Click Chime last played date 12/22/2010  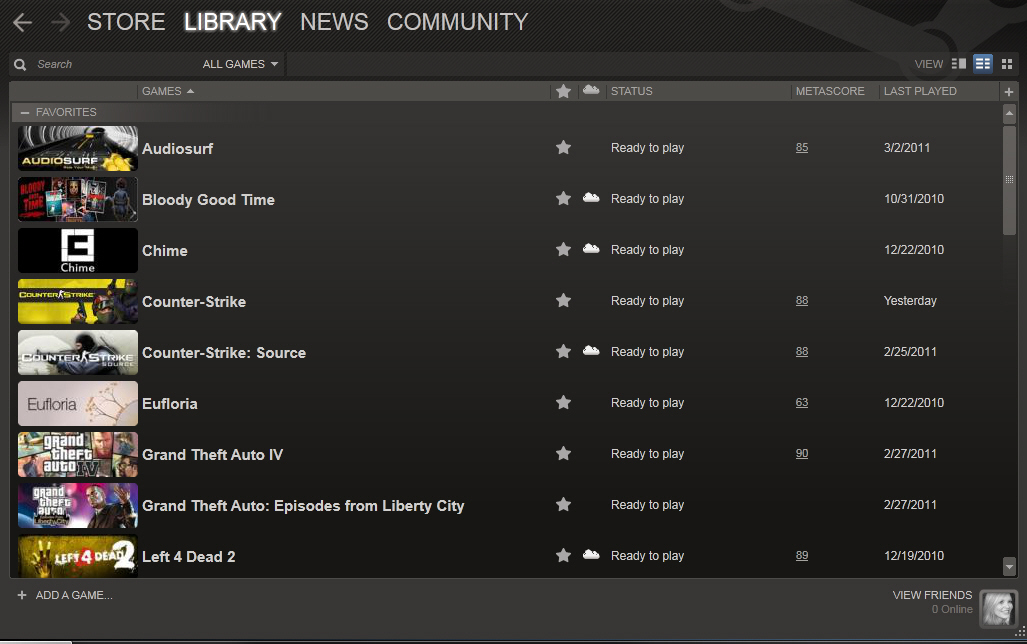pyautogui.click(x=914, y=250)
